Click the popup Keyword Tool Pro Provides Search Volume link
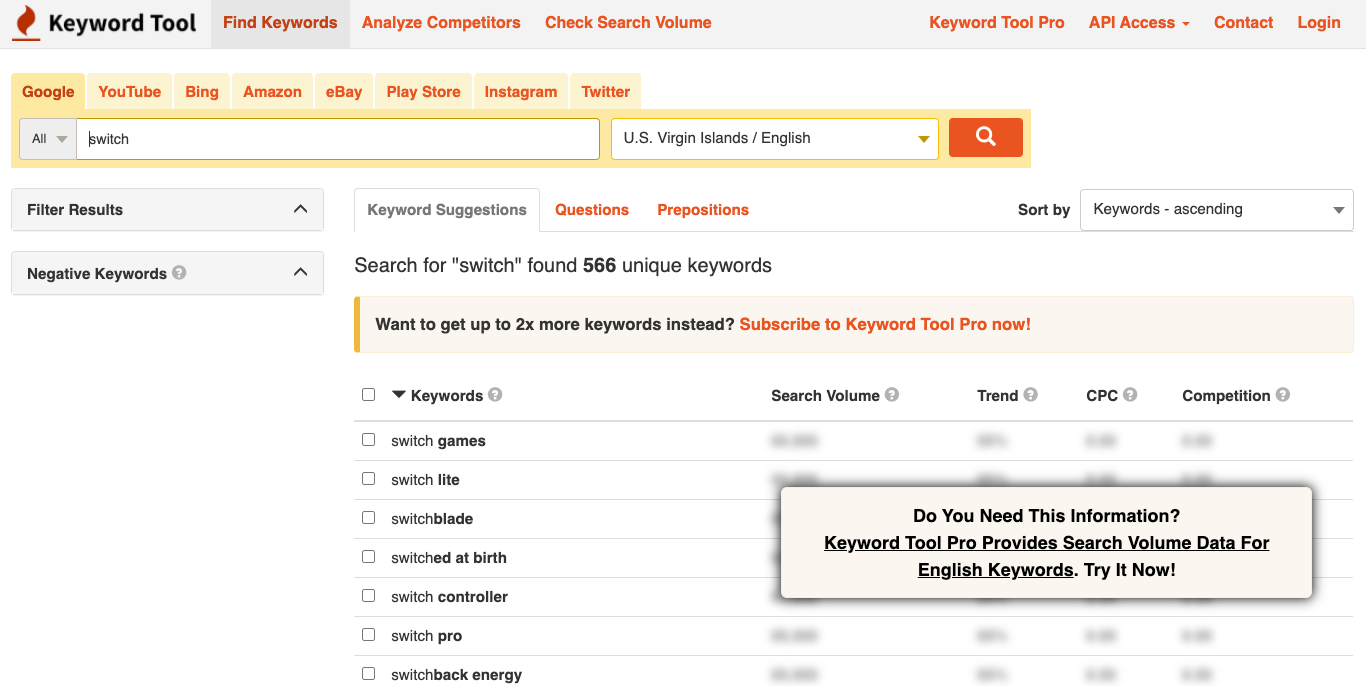This screenshot has width=1366, height=686. coord(1047,556)
